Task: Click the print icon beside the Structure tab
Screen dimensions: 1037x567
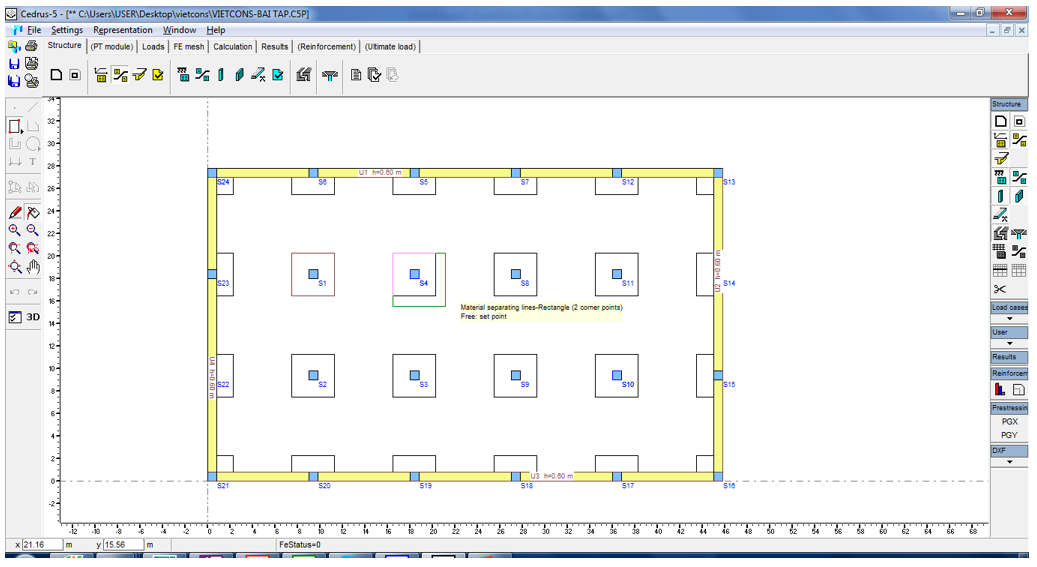Action: tap(31, 46)
